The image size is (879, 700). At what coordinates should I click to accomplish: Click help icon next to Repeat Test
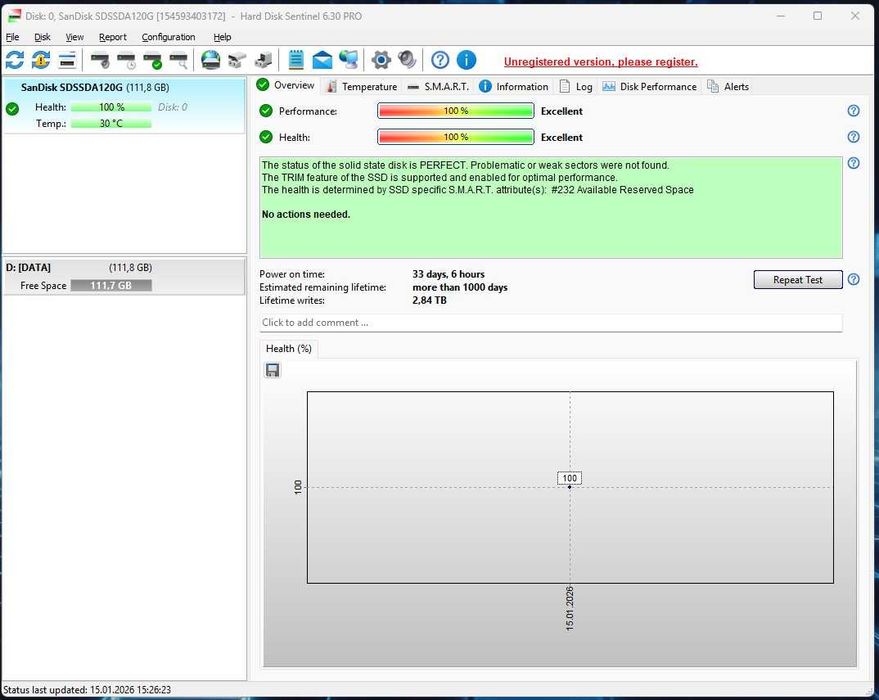point(853,279)
